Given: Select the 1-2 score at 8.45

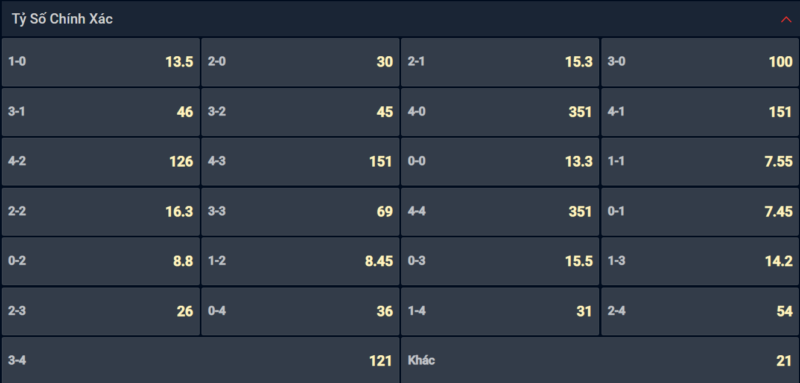Looking at the screenshot, I should [x=300, y=261].
